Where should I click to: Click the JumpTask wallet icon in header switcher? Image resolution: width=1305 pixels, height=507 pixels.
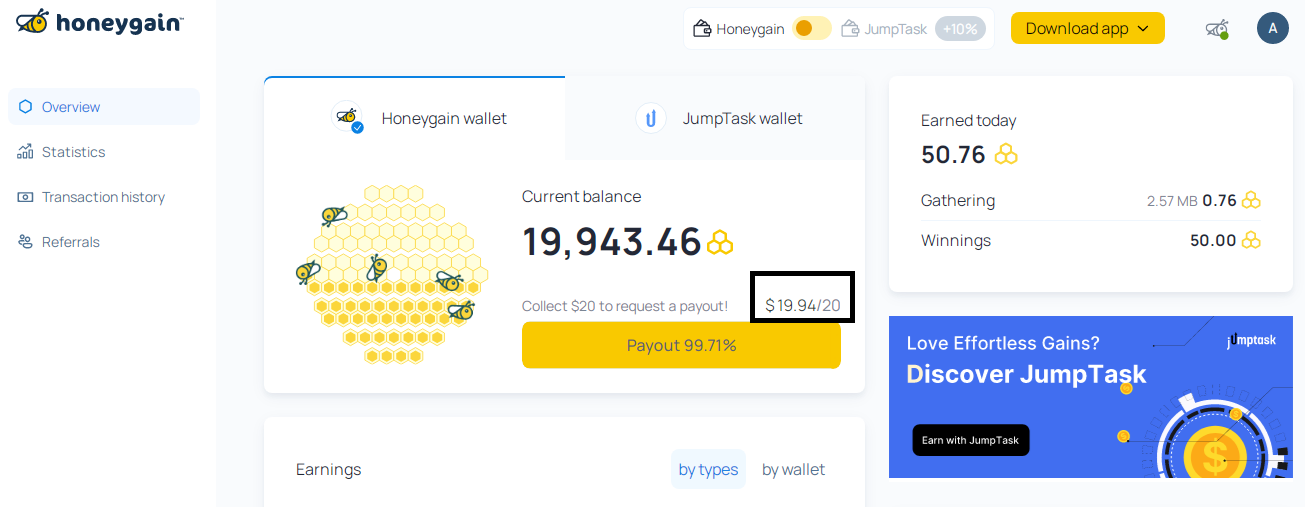click(851, 29)
